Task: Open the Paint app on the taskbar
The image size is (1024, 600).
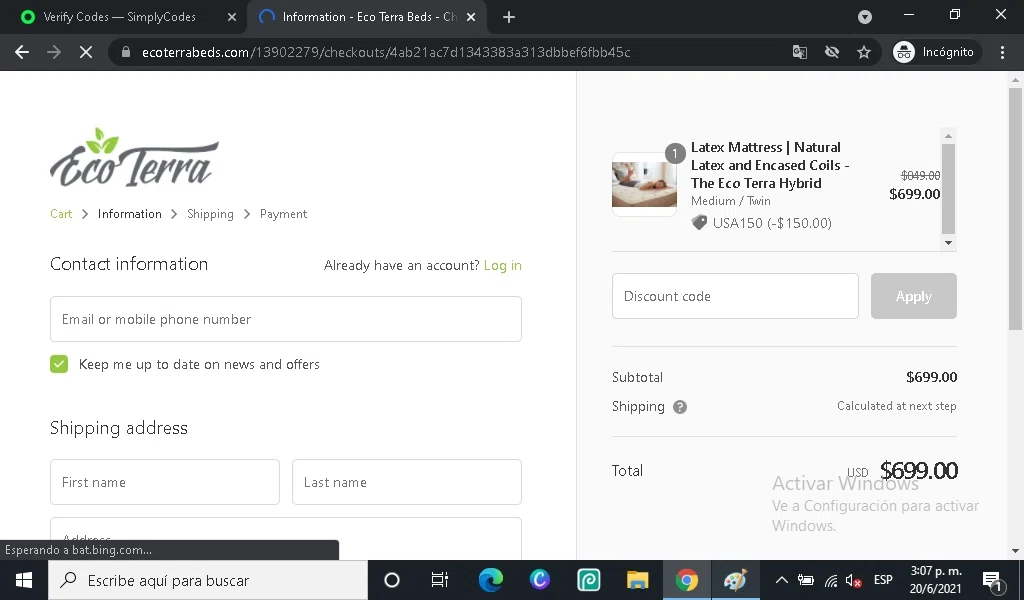Action: tap(735, 580)
